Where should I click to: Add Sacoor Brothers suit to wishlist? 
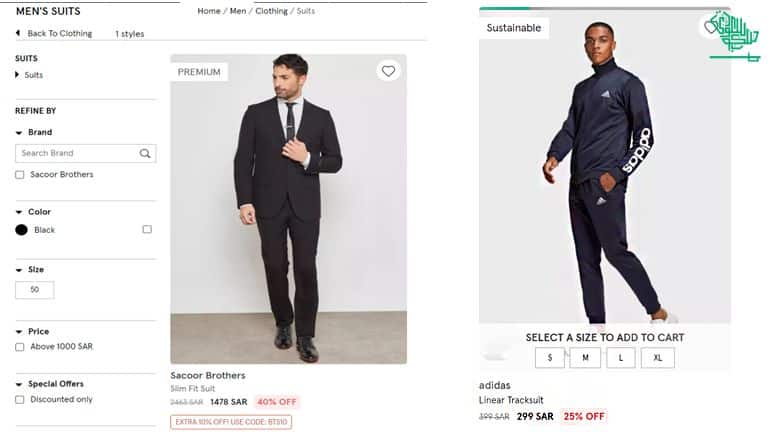(388, 71)
